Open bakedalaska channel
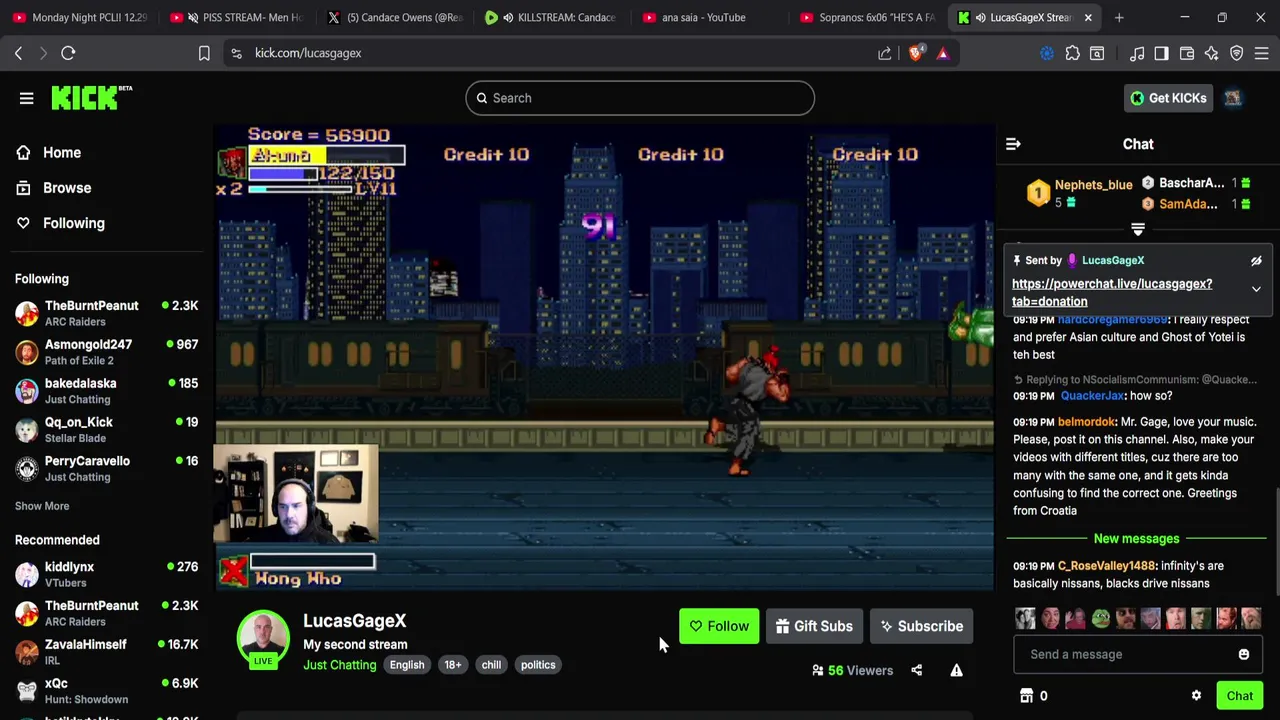The image size is (1280, 720). point(106,391)
